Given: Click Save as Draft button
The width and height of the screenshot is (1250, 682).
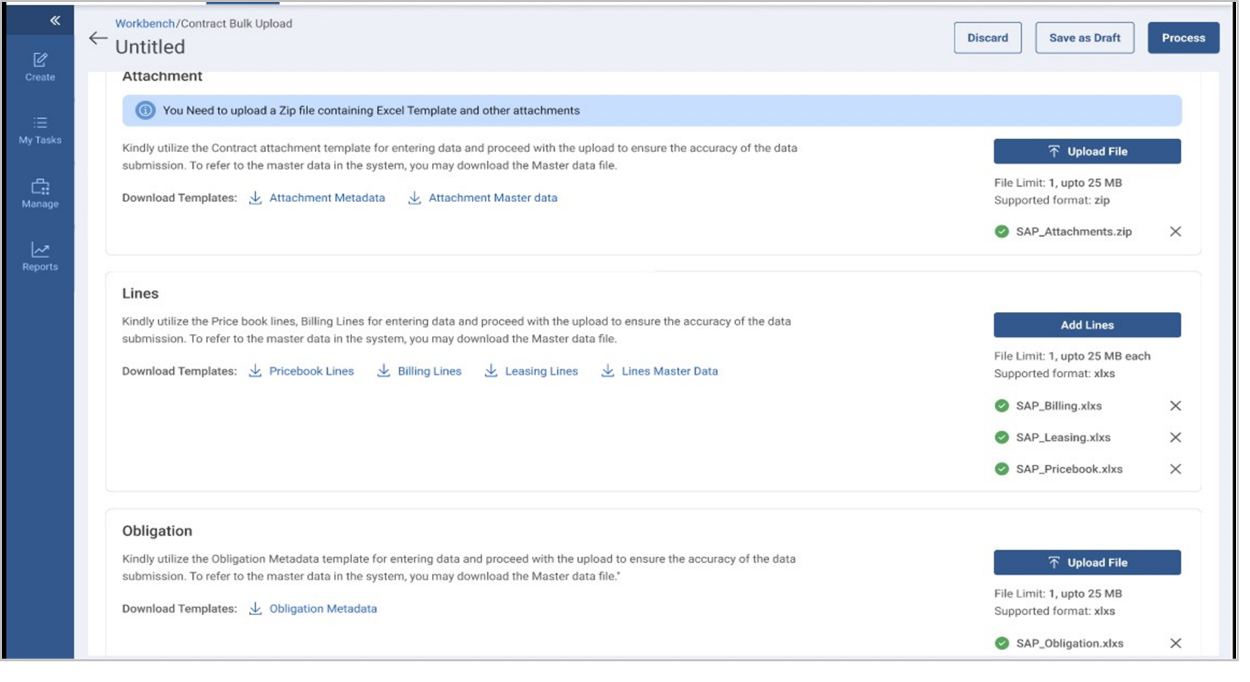Looking at the screenshot, I should [x=1084, y=38].
